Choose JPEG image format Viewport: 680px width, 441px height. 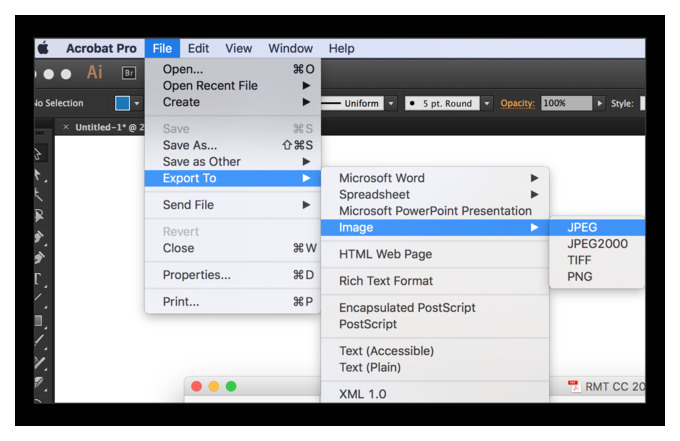(x=597, y=228)
